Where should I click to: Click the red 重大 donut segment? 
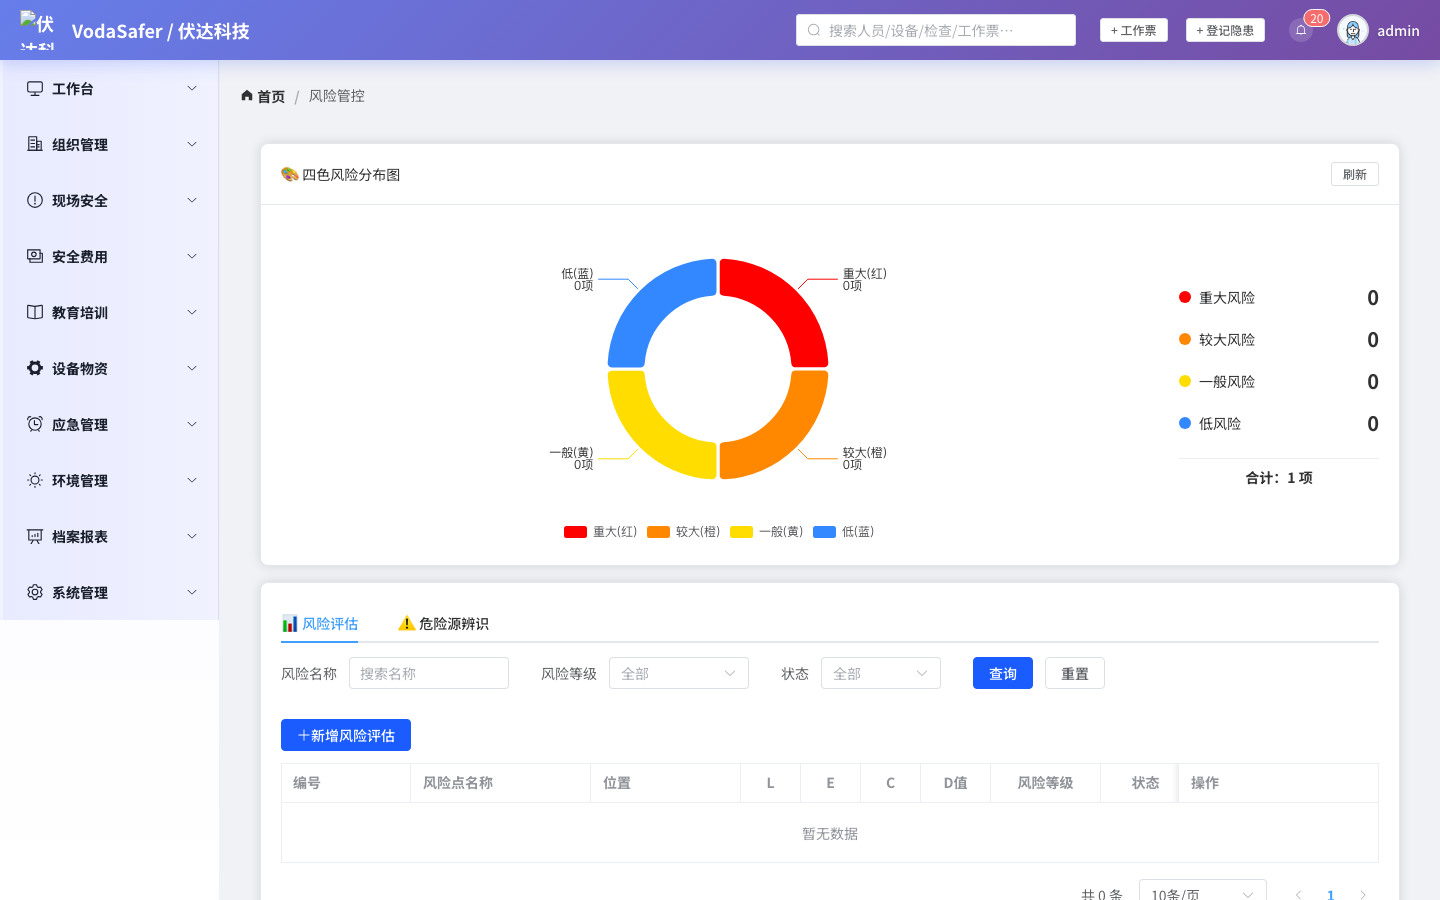click(x=783, y=303)
